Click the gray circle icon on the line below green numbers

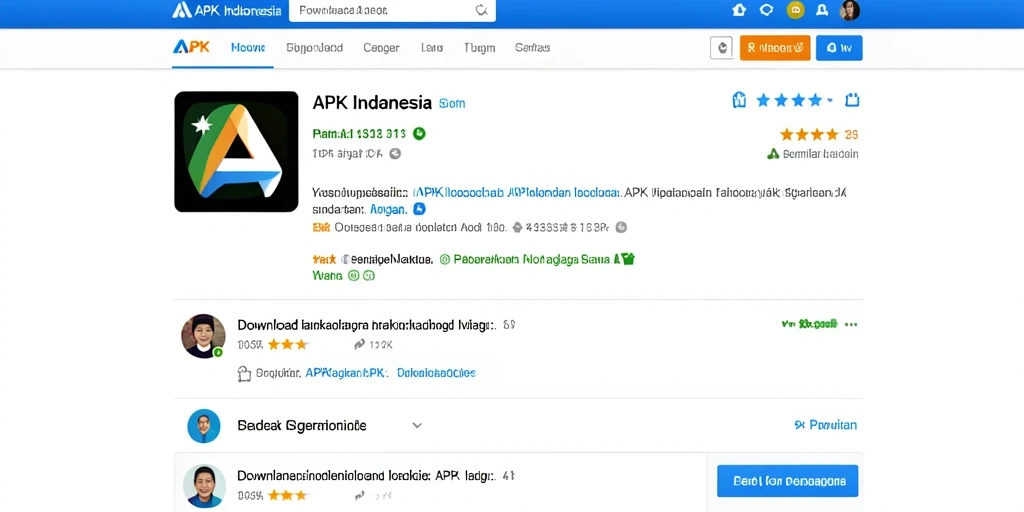tap(394, 154)
